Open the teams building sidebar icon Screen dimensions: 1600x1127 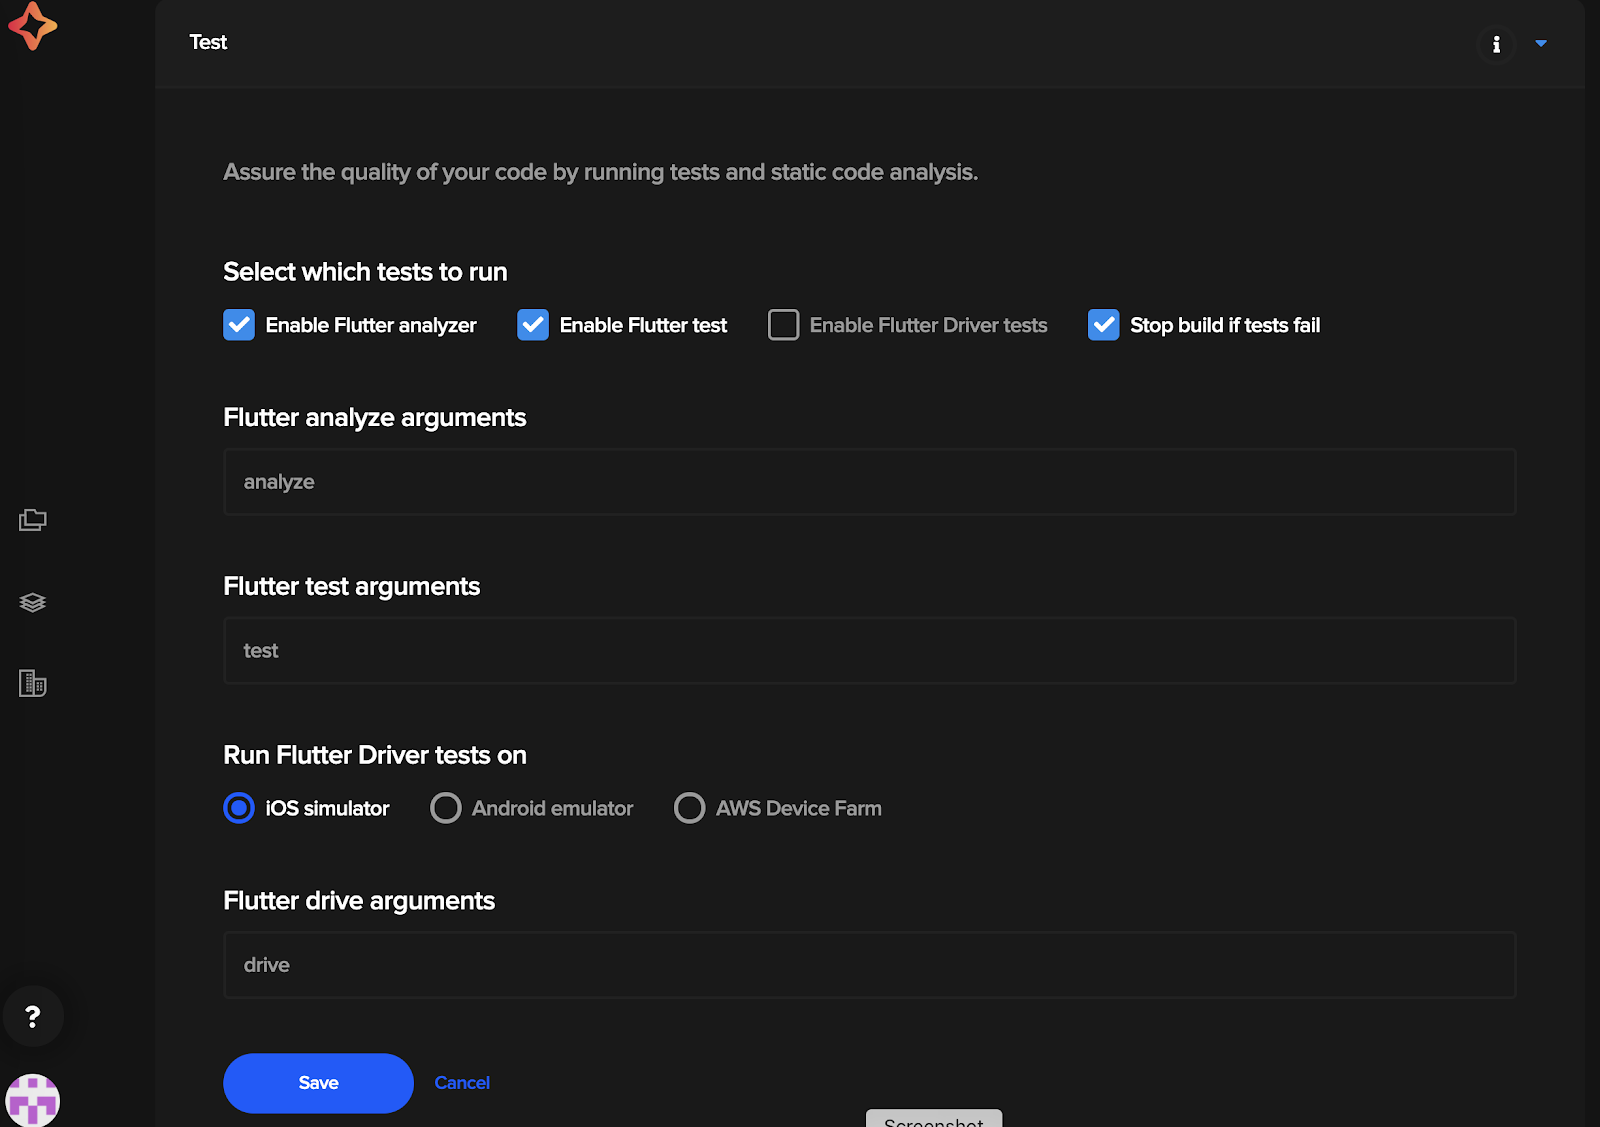pos(33,684)
